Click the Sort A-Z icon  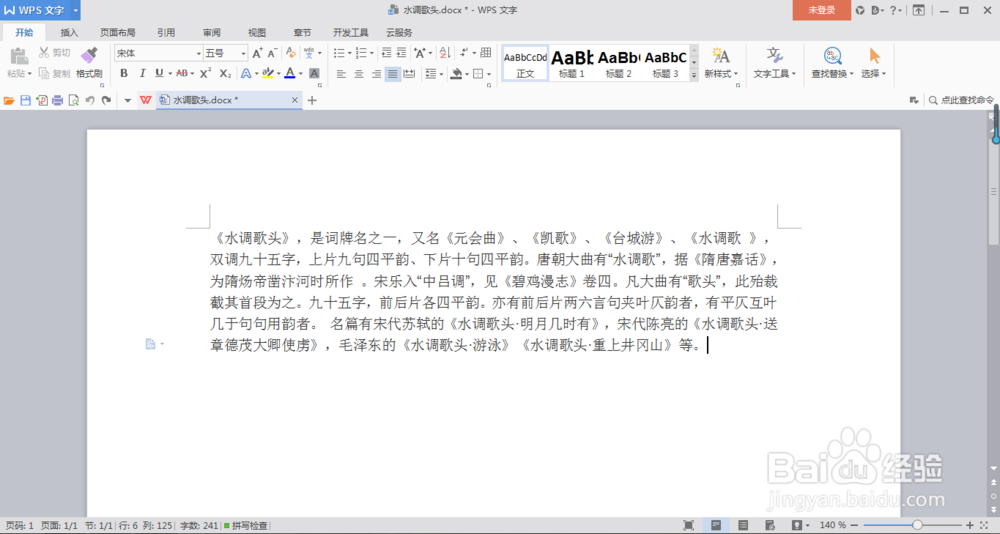(x=445, y=53)
